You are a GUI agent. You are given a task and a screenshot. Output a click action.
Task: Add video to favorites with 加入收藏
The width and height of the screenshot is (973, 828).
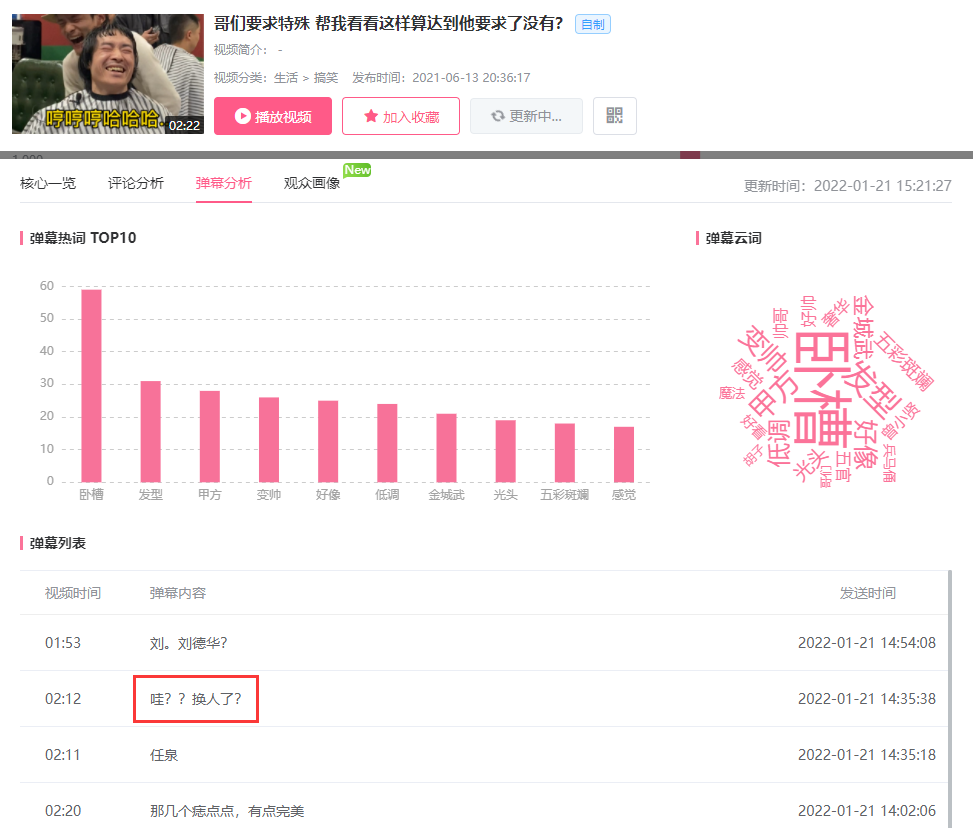[401, 116]
